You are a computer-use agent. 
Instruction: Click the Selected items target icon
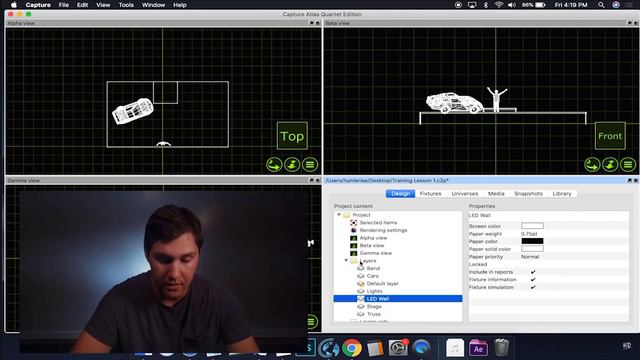353,222
